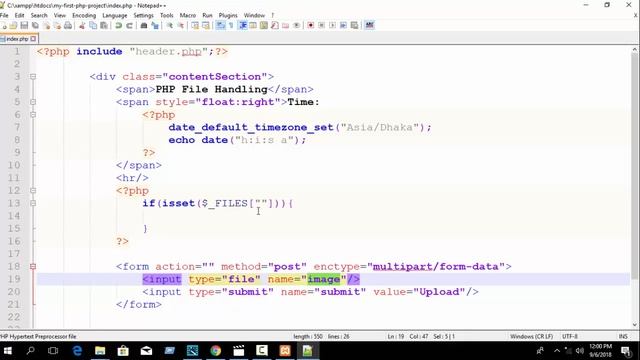Image resolution: width=640 pixels, height=360 pixels.
Task: Collapse the div block fold on line 3
Action: point(33,77)
